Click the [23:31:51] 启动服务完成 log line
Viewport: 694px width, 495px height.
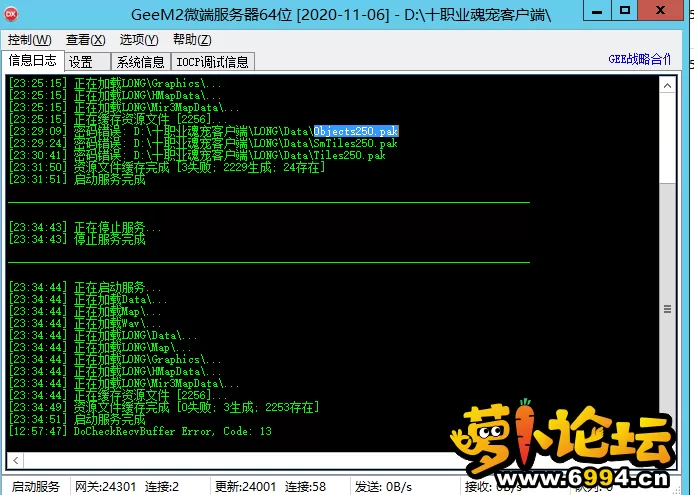[77, 179]
